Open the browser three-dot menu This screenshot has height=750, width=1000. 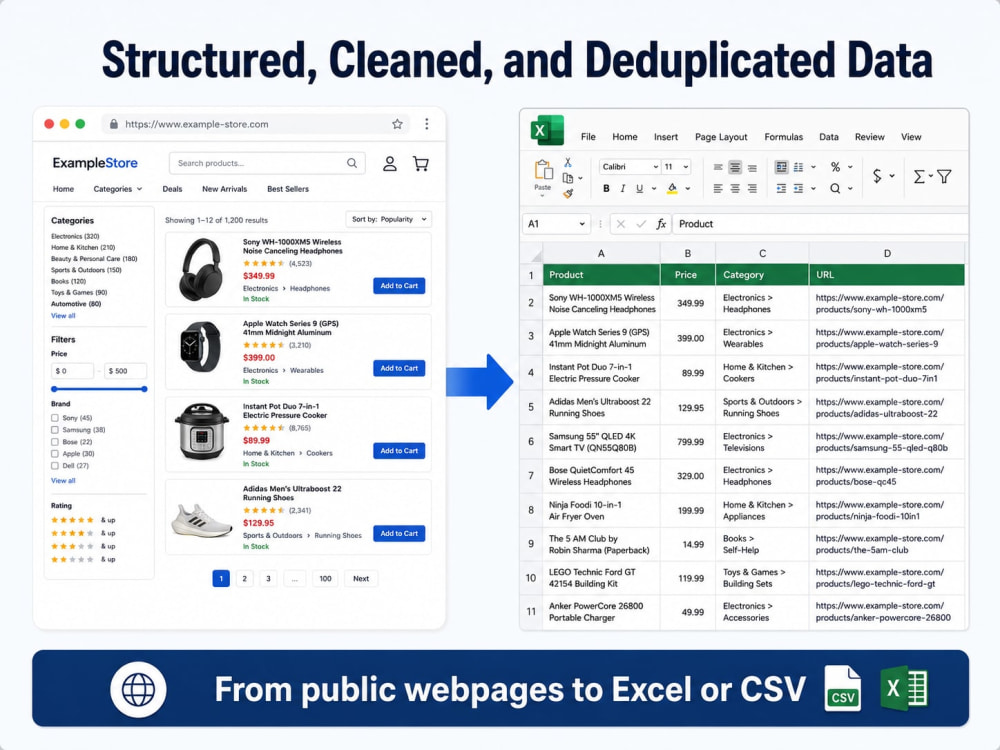click(x=427, y=124)
